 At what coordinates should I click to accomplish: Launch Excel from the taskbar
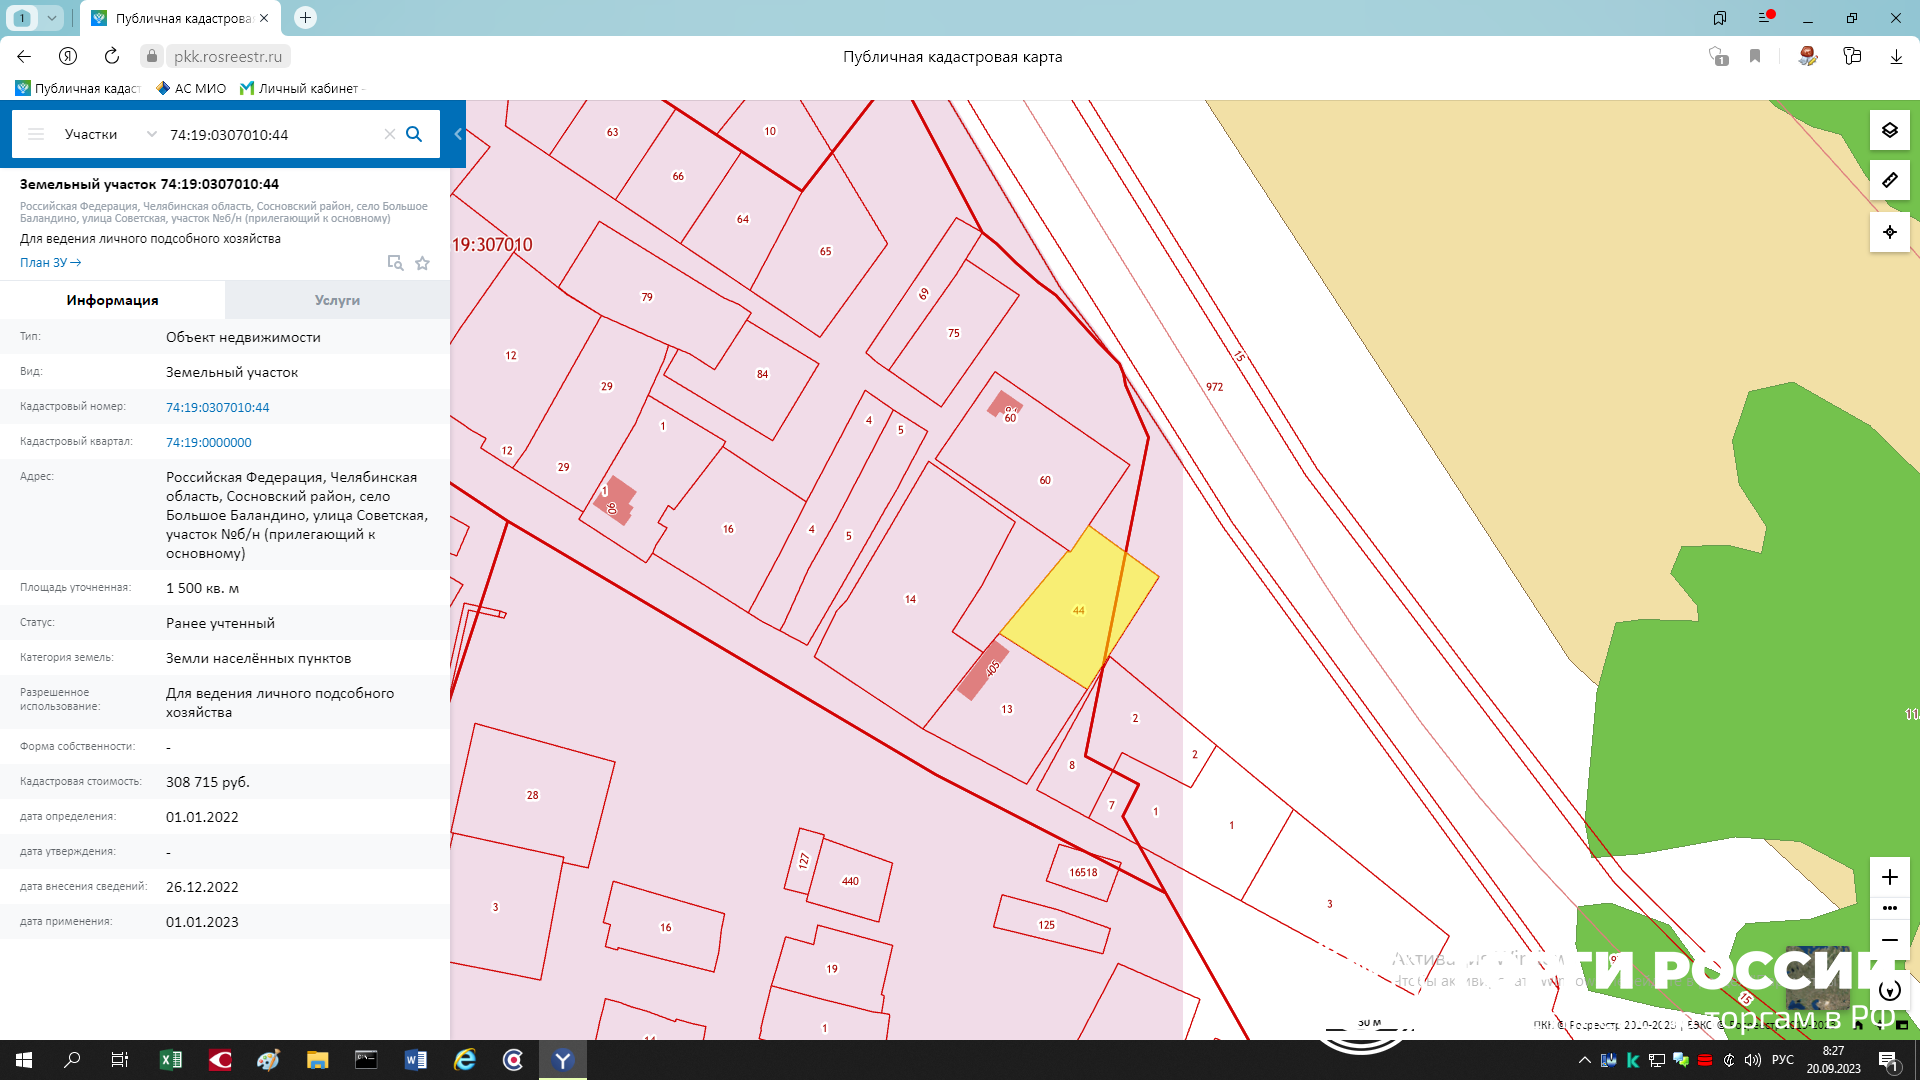click(171, 1060)
